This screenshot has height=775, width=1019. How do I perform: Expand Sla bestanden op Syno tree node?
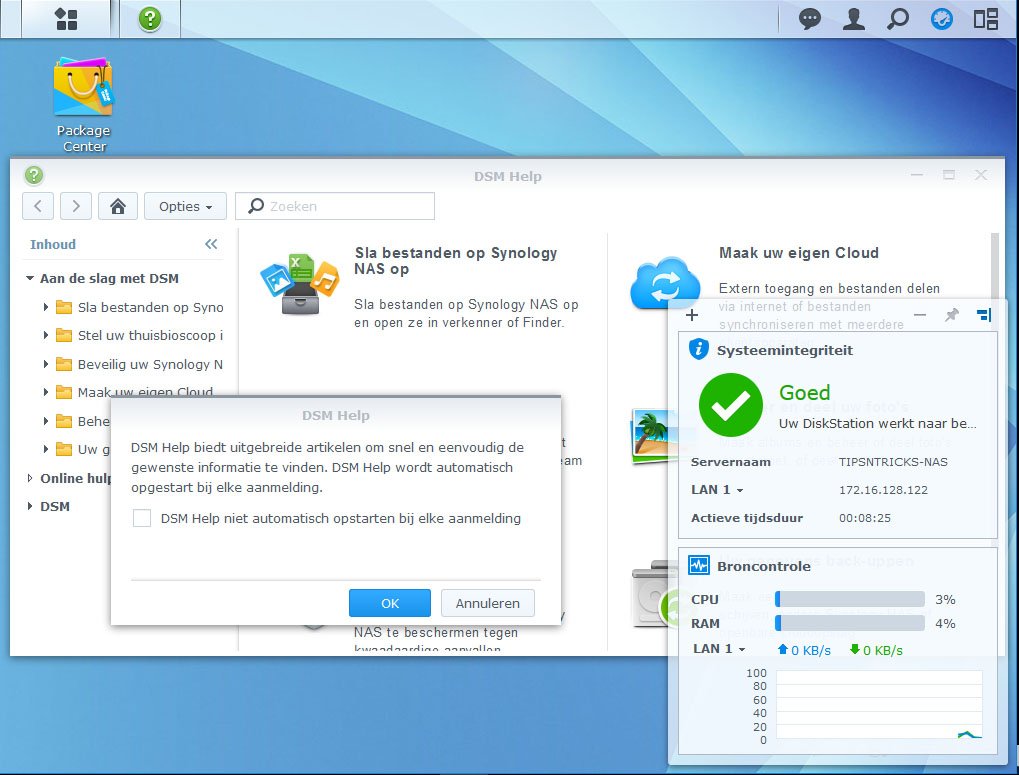coord(45,307)
